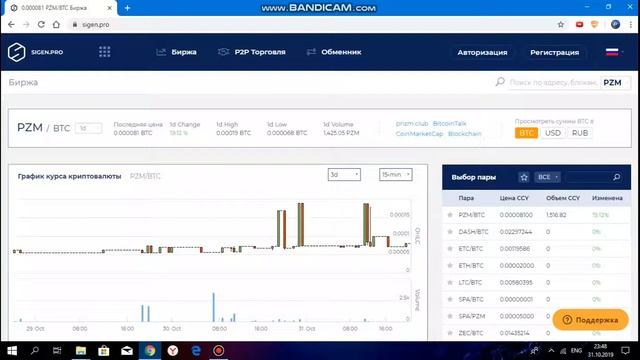Open a new browser tab
This screenshot has height=360, width=640.
(127, 8)
